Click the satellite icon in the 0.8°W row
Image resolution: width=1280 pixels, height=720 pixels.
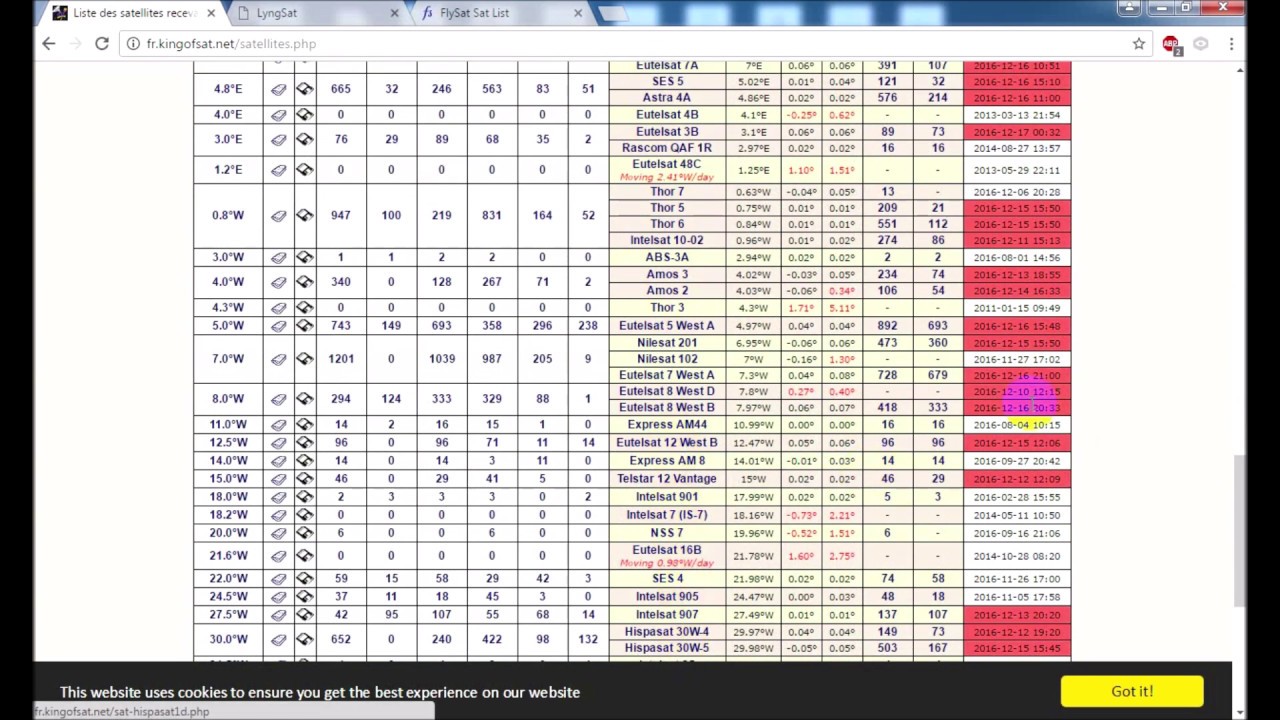304,215
